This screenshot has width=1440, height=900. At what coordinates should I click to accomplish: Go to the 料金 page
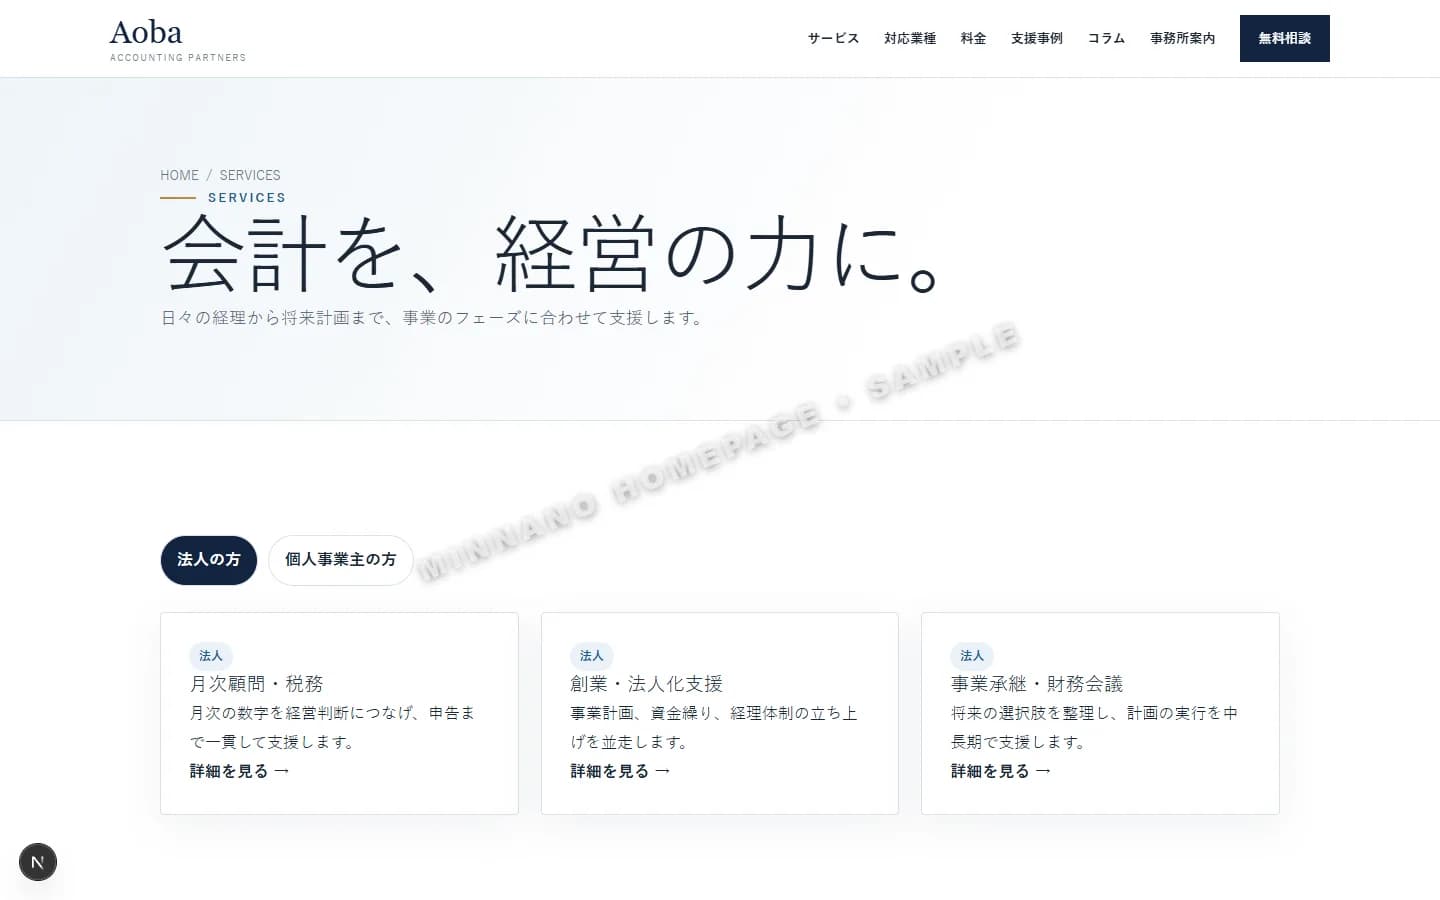click(x=973, y=38)
